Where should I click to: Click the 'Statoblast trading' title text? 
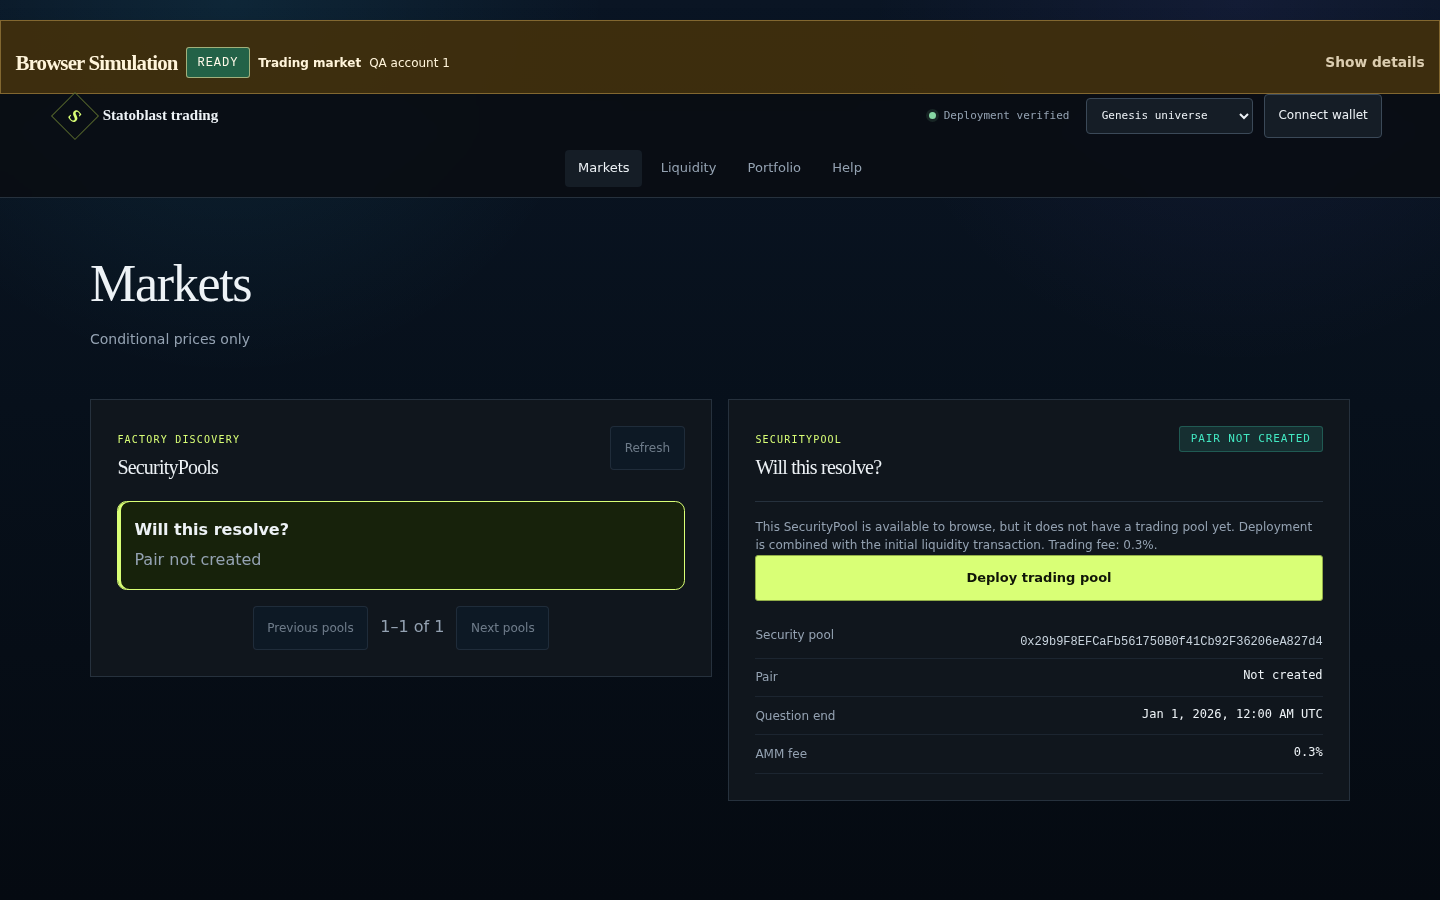pos(160,115)
